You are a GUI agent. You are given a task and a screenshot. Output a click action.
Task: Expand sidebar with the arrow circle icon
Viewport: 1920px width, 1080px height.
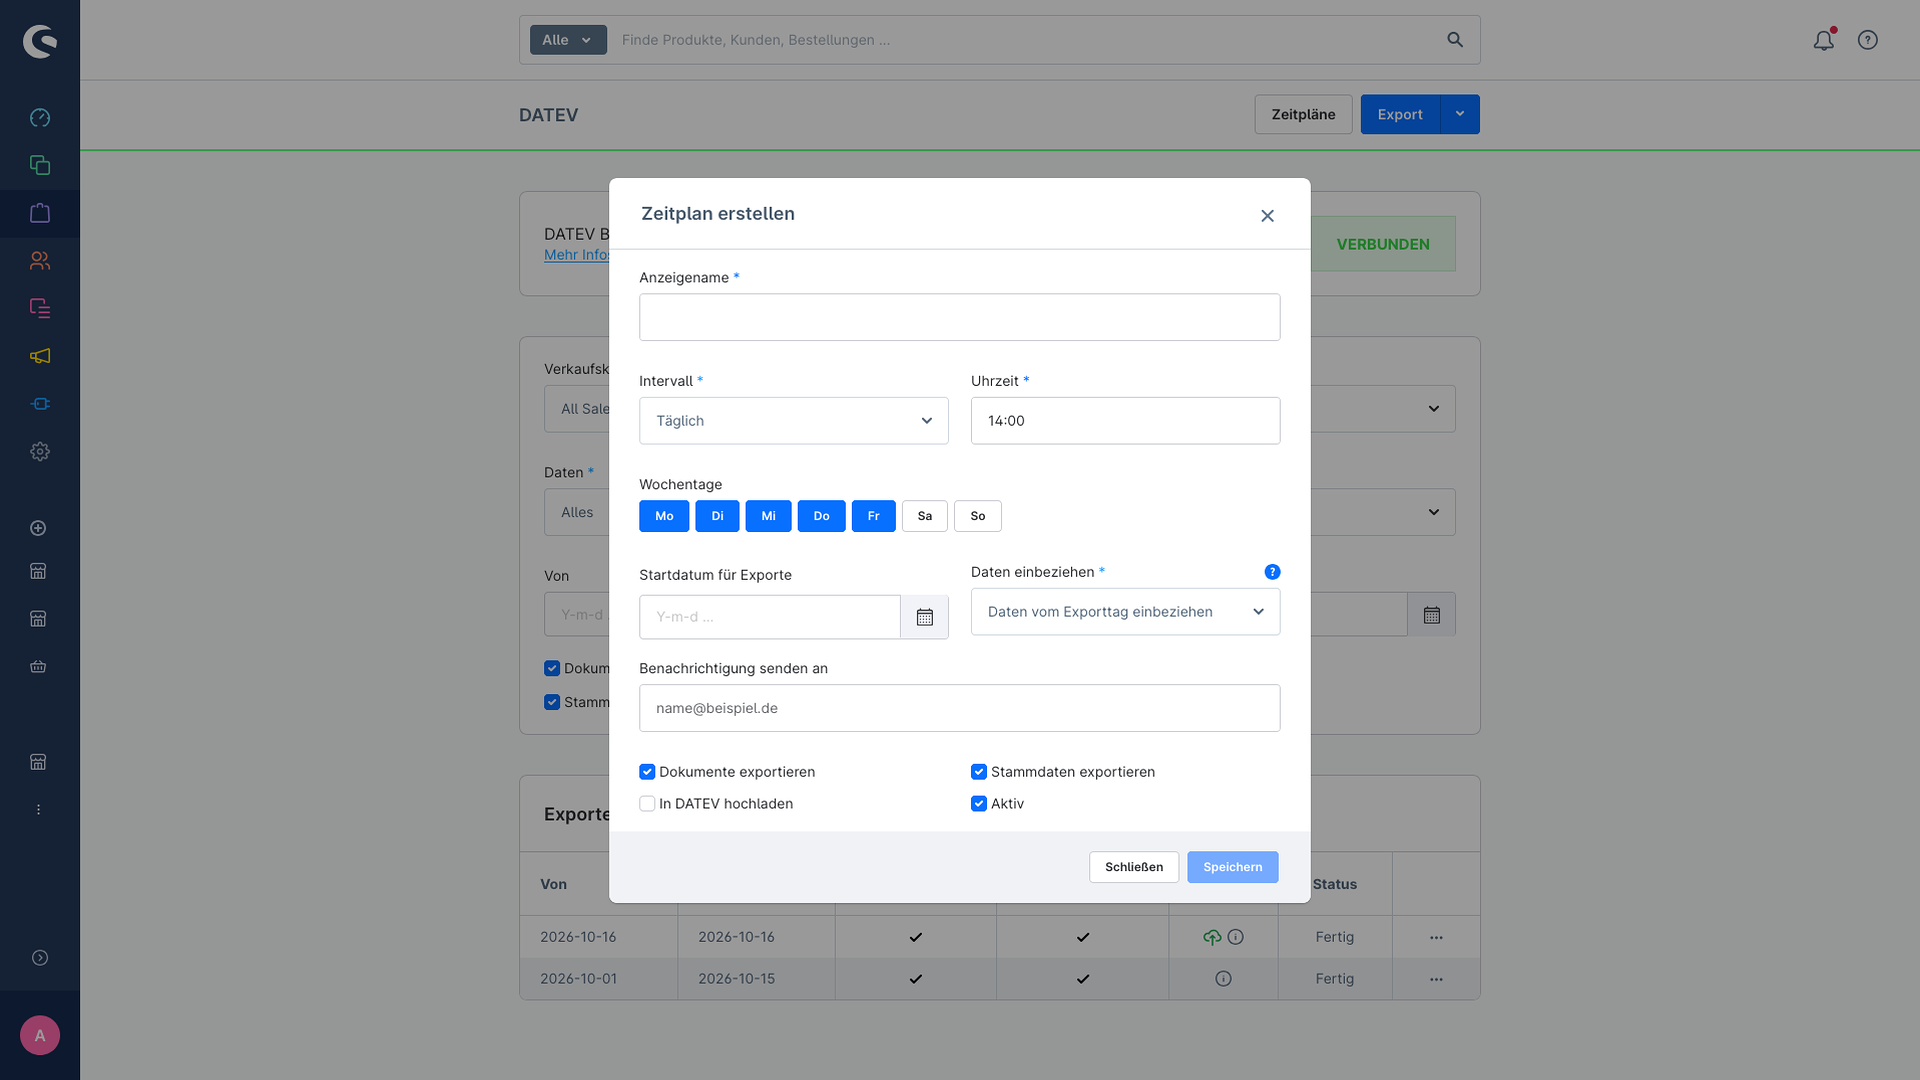(x=40, y=958)
